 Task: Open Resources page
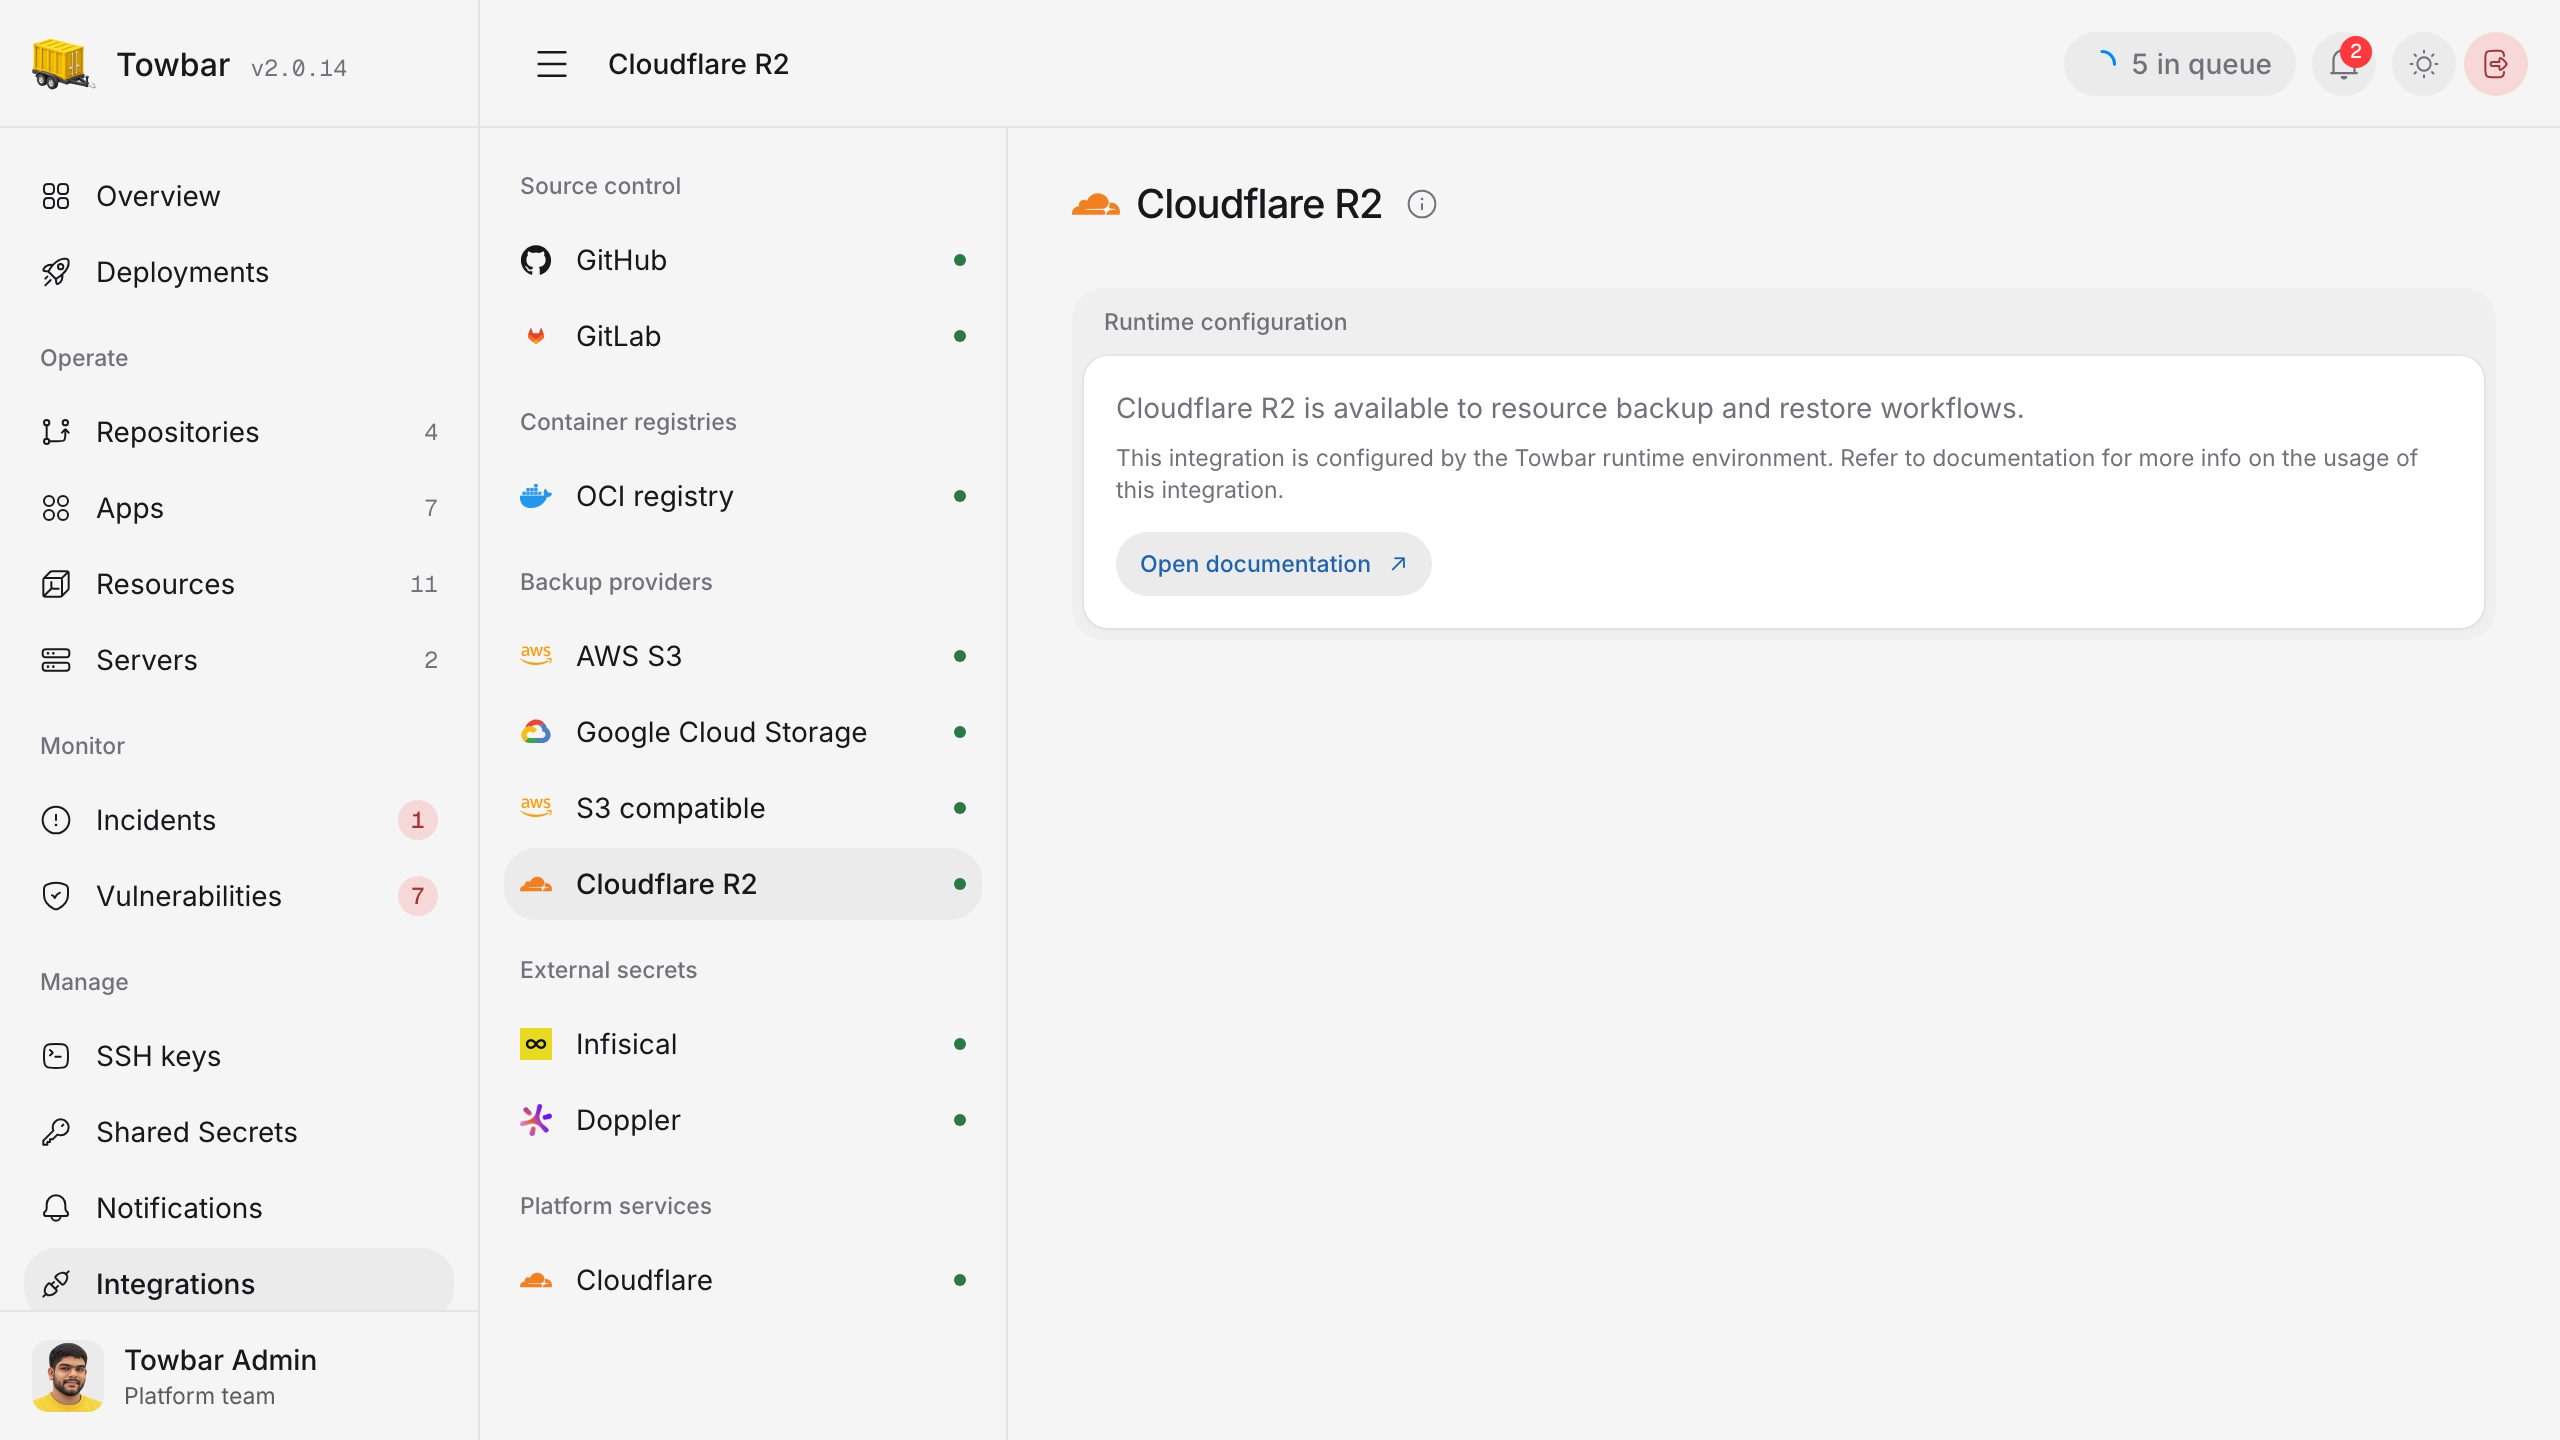pyautogui.click(x=239, y=584)
